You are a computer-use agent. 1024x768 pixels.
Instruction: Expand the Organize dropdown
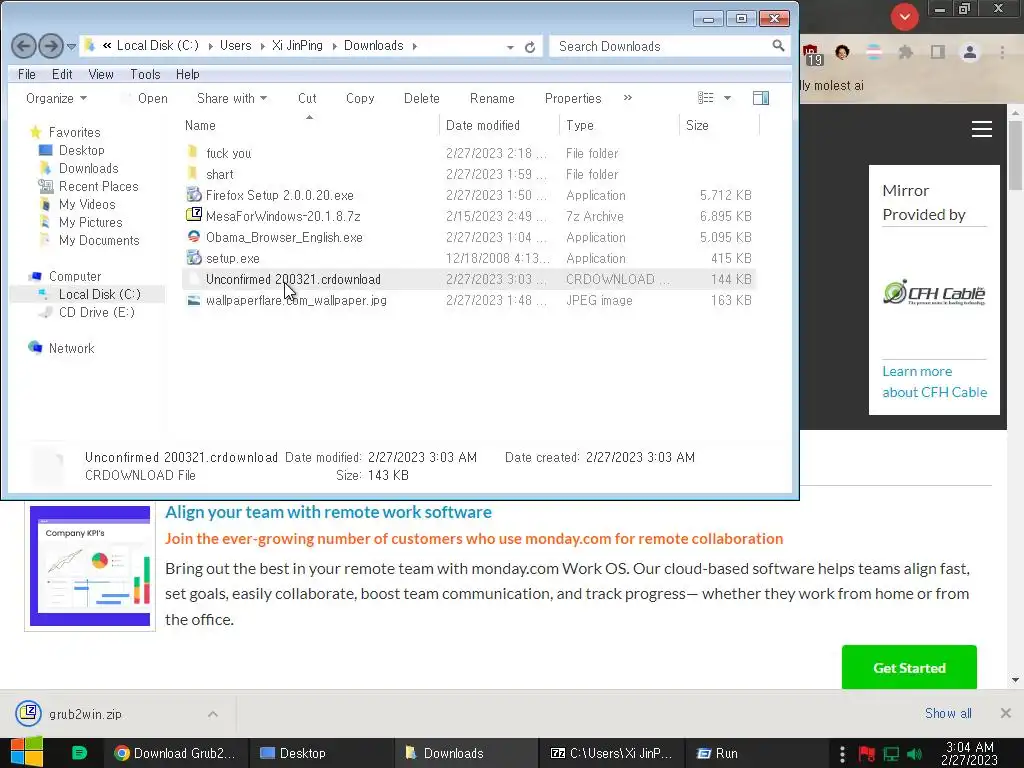pos(56,99)
